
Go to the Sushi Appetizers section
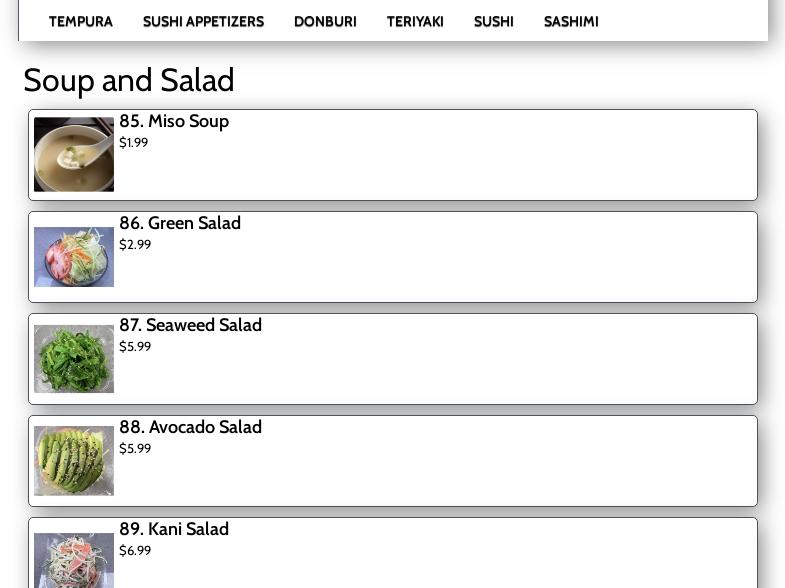tap(203, 21)
